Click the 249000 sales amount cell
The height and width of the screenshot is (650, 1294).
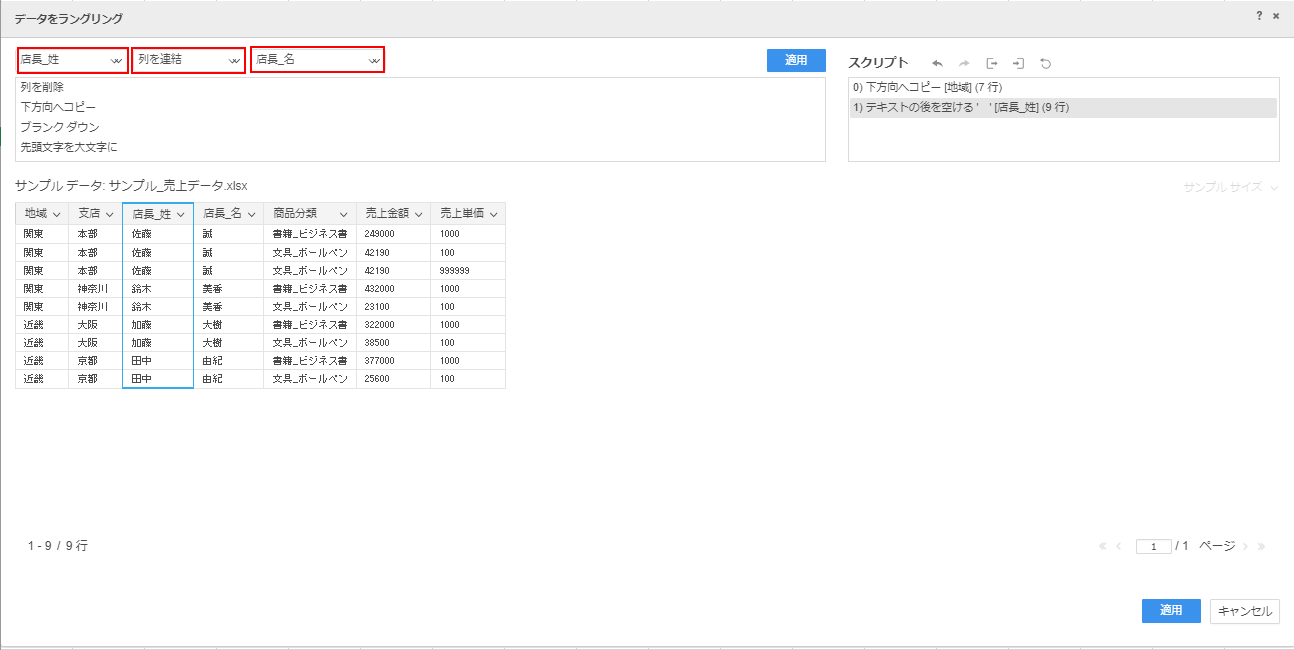click(x=393, y=233)
